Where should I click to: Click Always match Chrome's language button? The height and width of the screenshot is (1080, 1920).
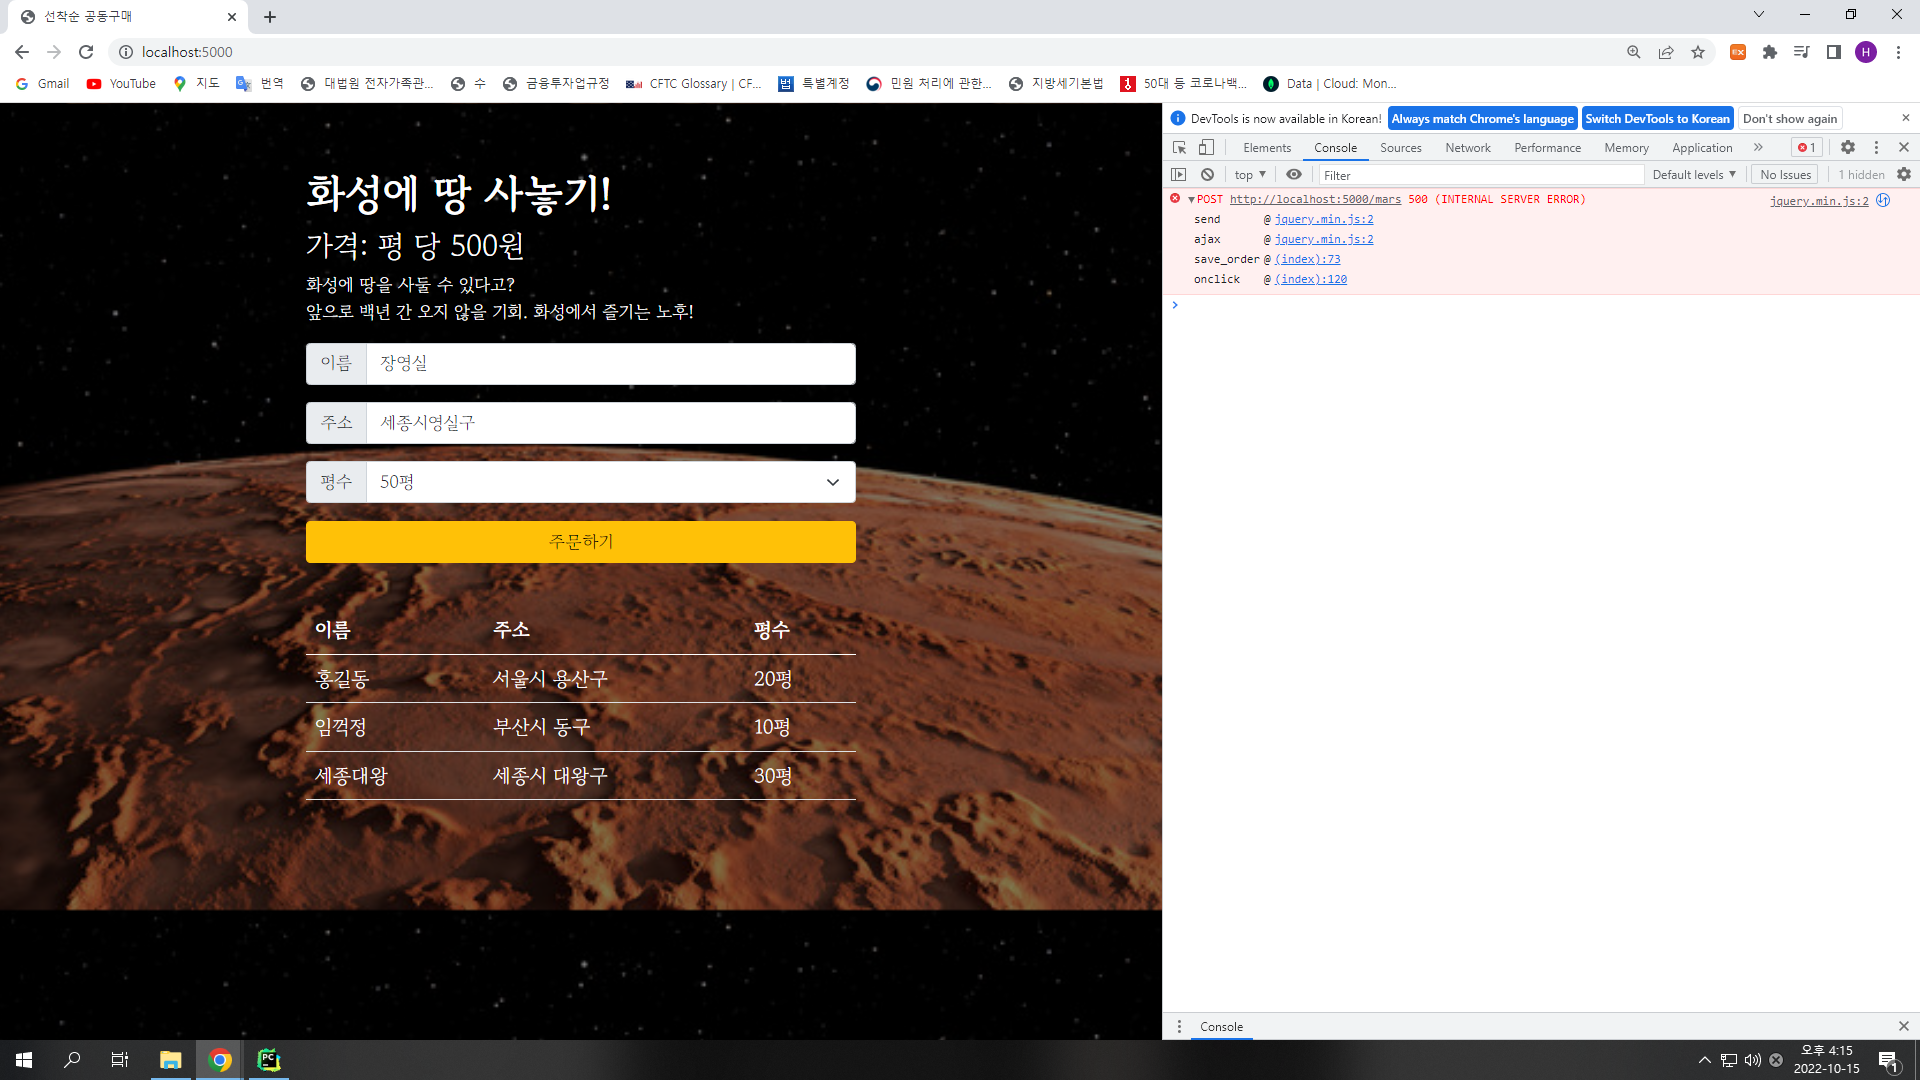click(1482, 118)
